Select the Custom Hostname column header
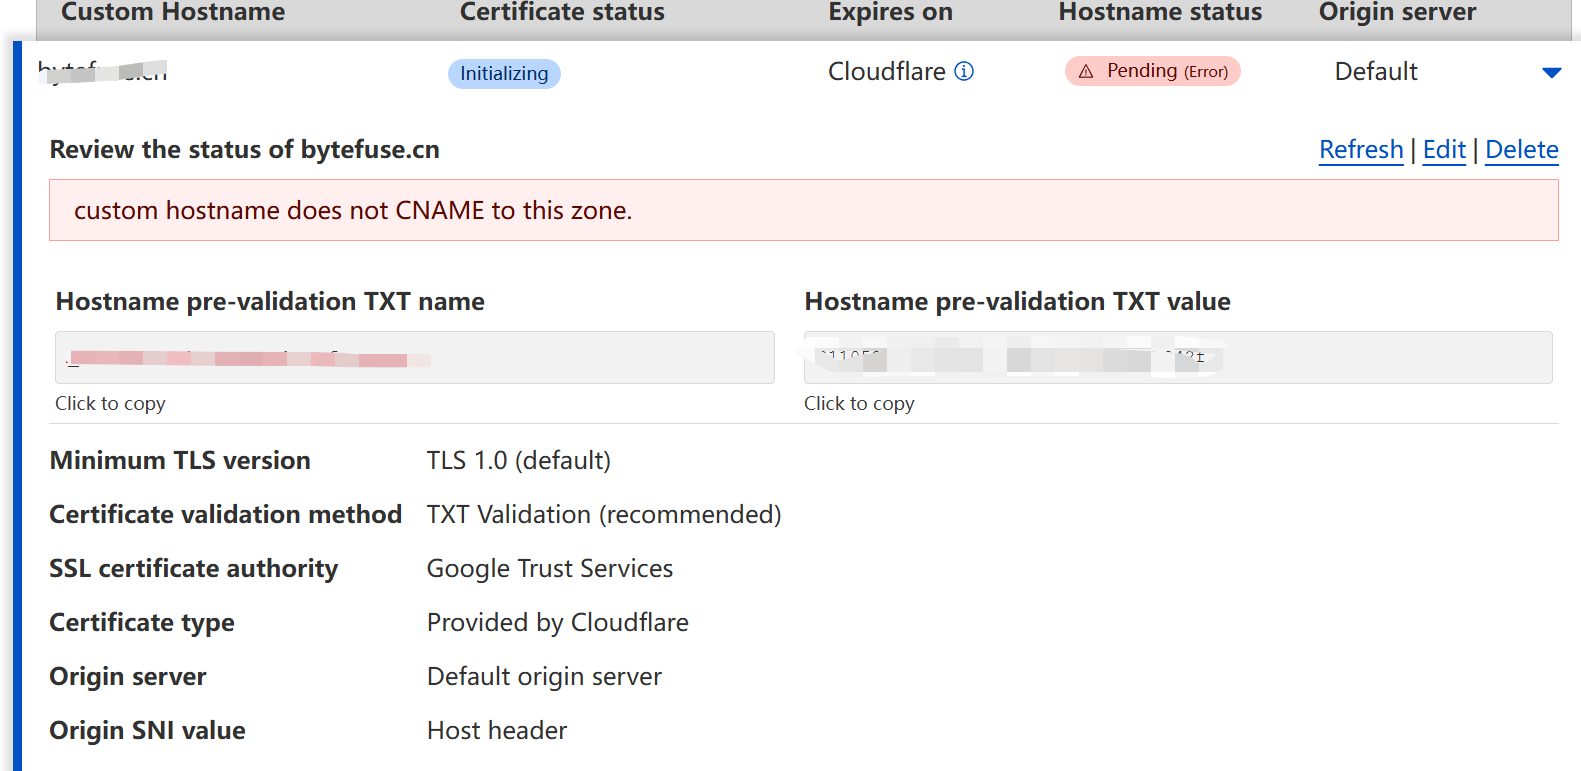 point(173,13)
